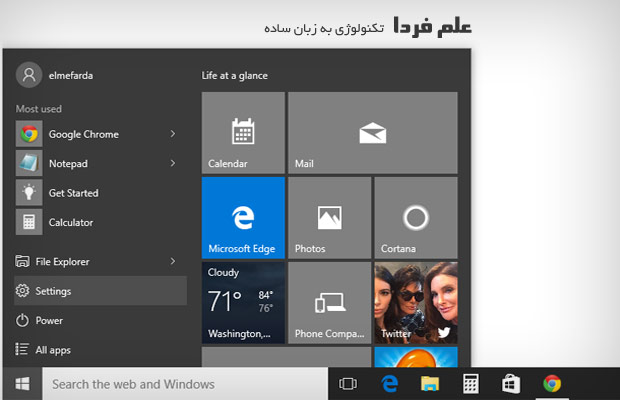
Task: Open the Phone Companion tile
Action: point(329,303)
